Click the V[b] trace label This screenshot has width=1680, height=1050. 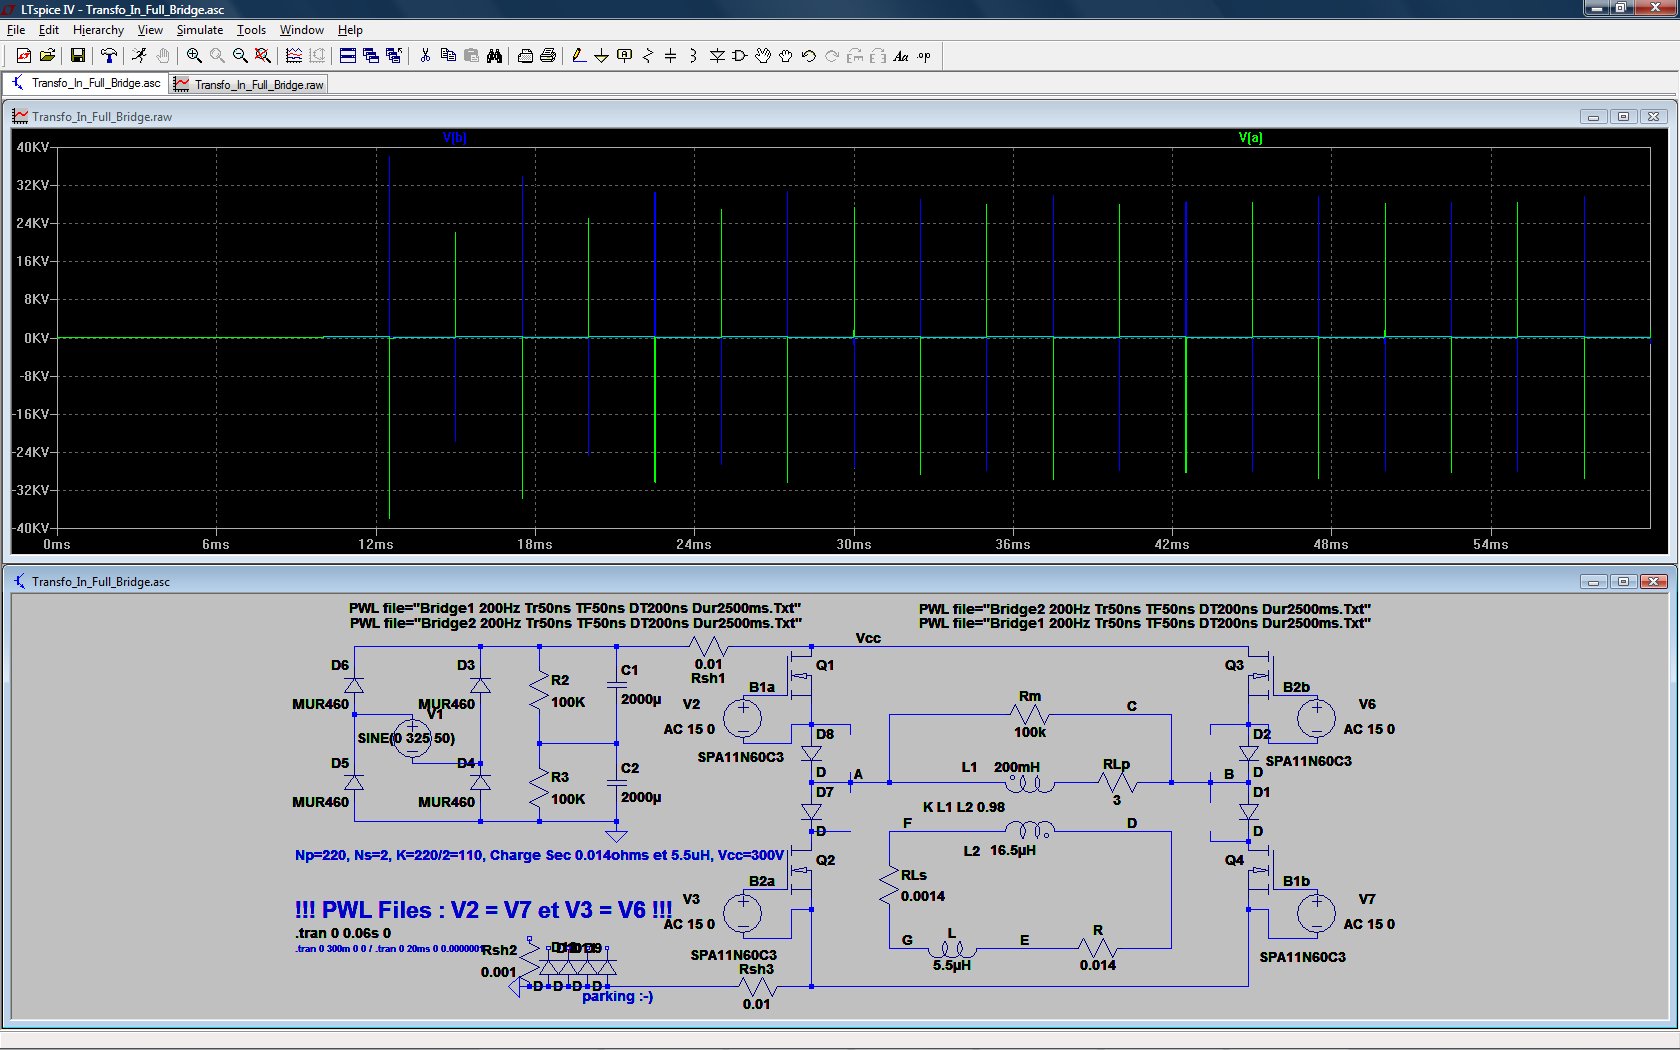click(x=454, y=138)
